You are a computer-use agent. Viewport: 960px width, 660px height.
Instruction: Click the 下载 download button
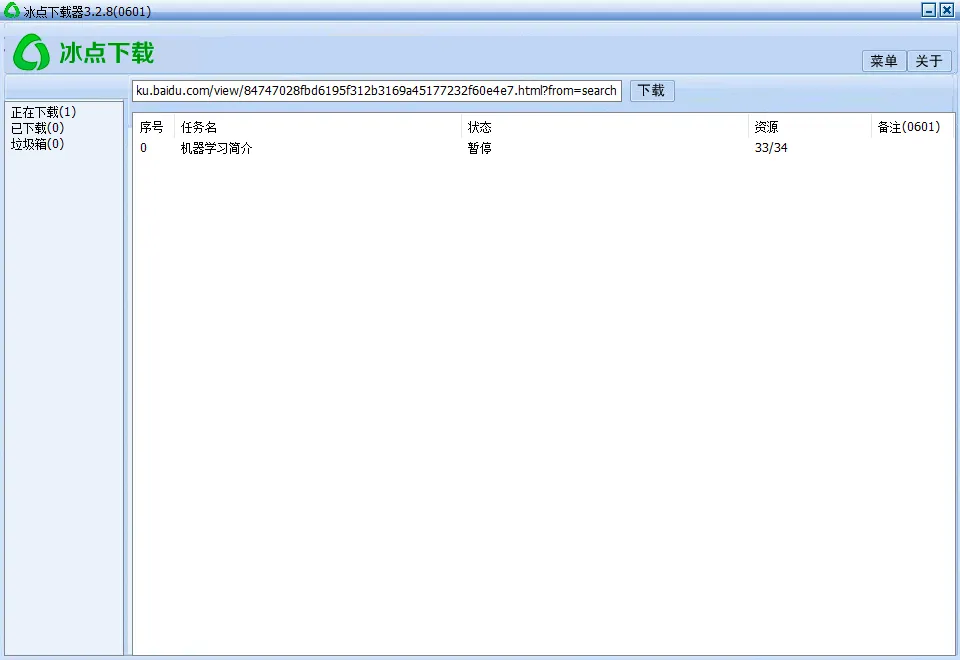pos(652,91)
